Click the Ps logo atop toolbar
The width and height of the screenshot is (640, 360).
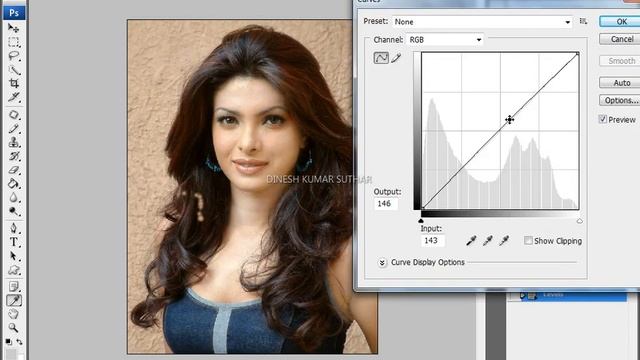click(14, 13)
